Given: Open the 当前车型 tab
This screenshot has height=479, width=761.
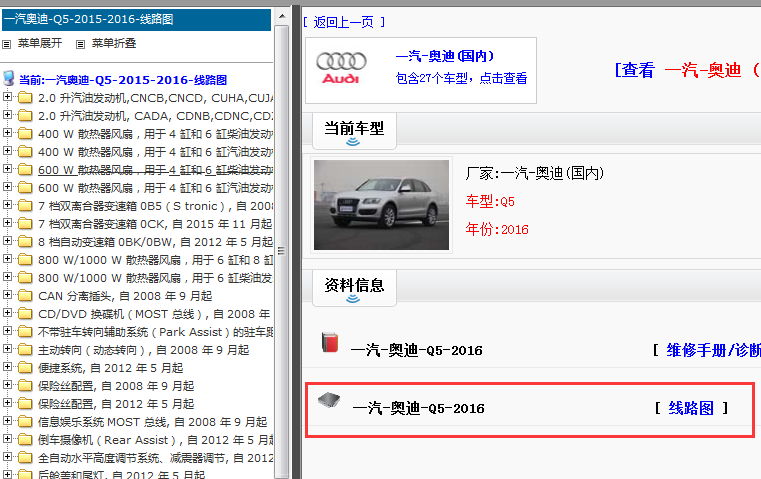Looking at the screenshot, I should pos(354,131).
